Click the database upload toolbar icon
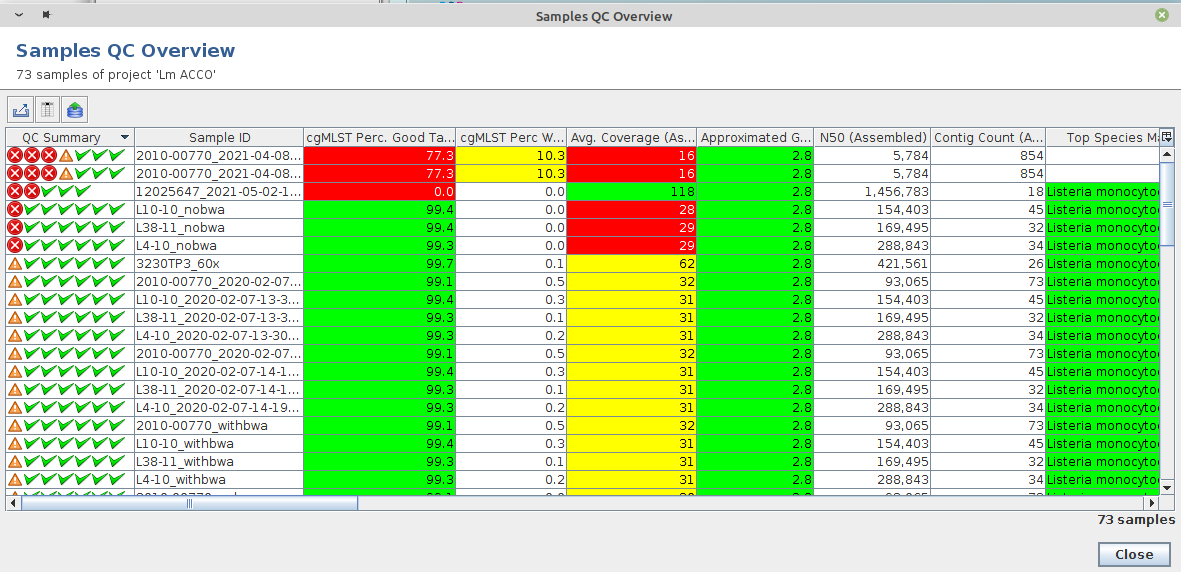The width and height of the screenshot is (1181, 572). 75,110
